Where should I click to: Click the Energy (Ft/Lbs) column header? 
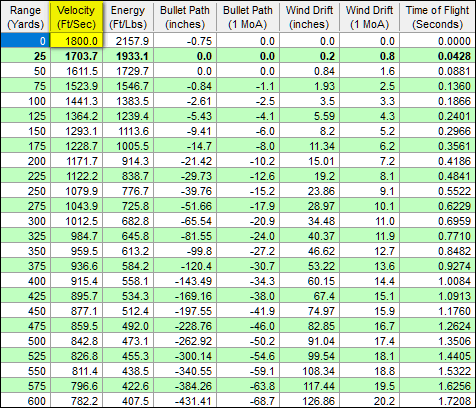(x=128, y=17)
